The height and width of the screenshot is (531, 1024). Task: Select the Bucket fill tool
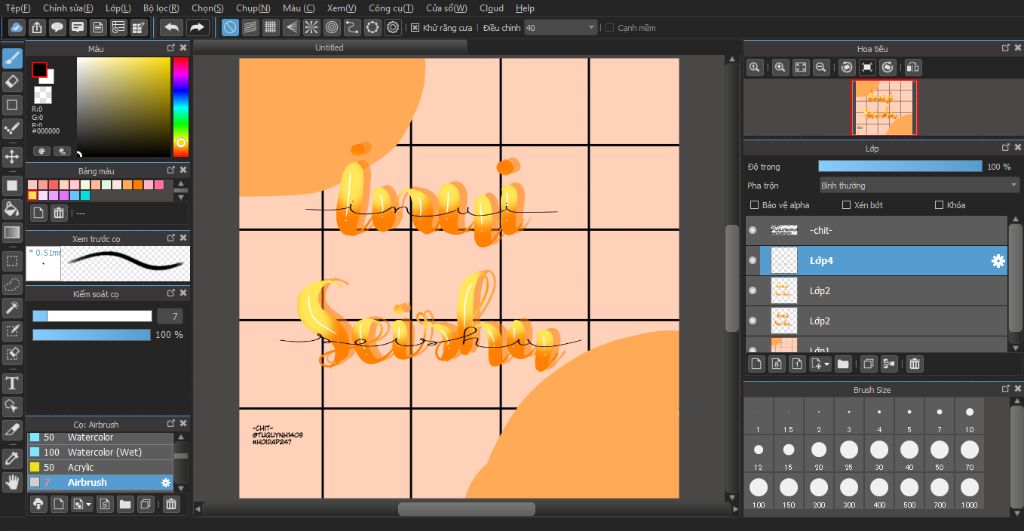point(12,209)
